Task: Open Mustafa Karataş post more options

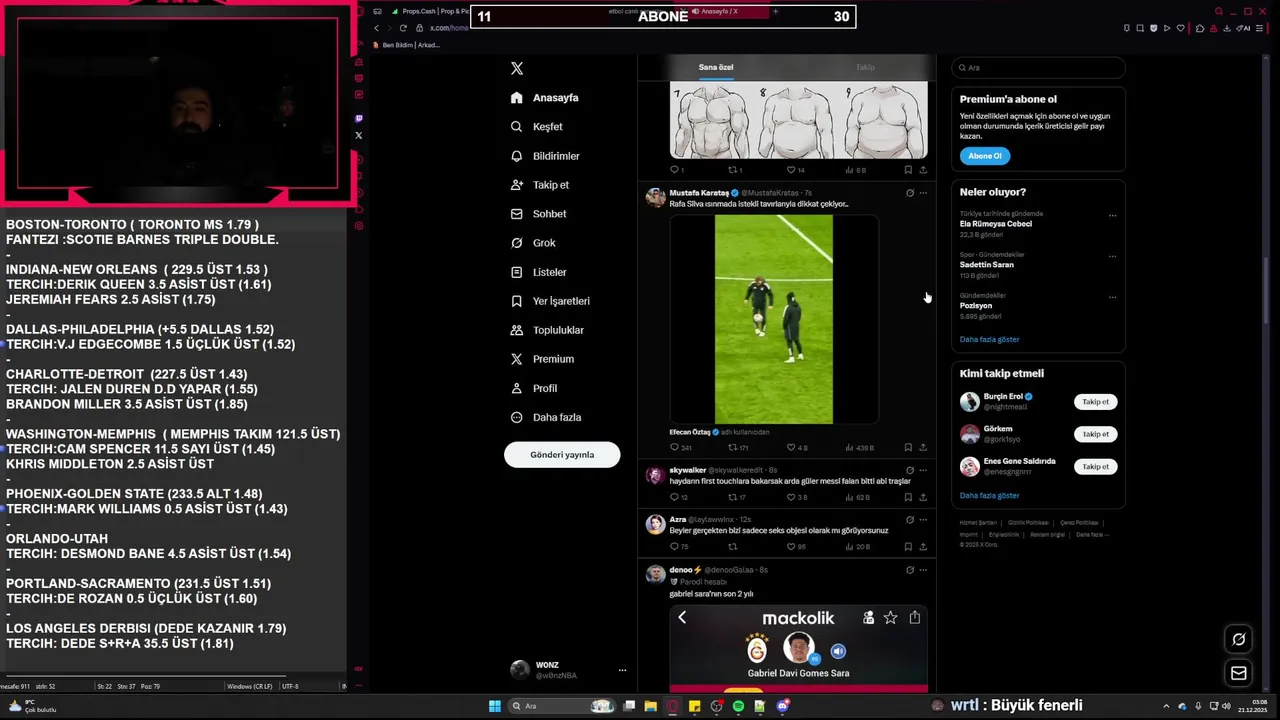Action: [923, 193]
